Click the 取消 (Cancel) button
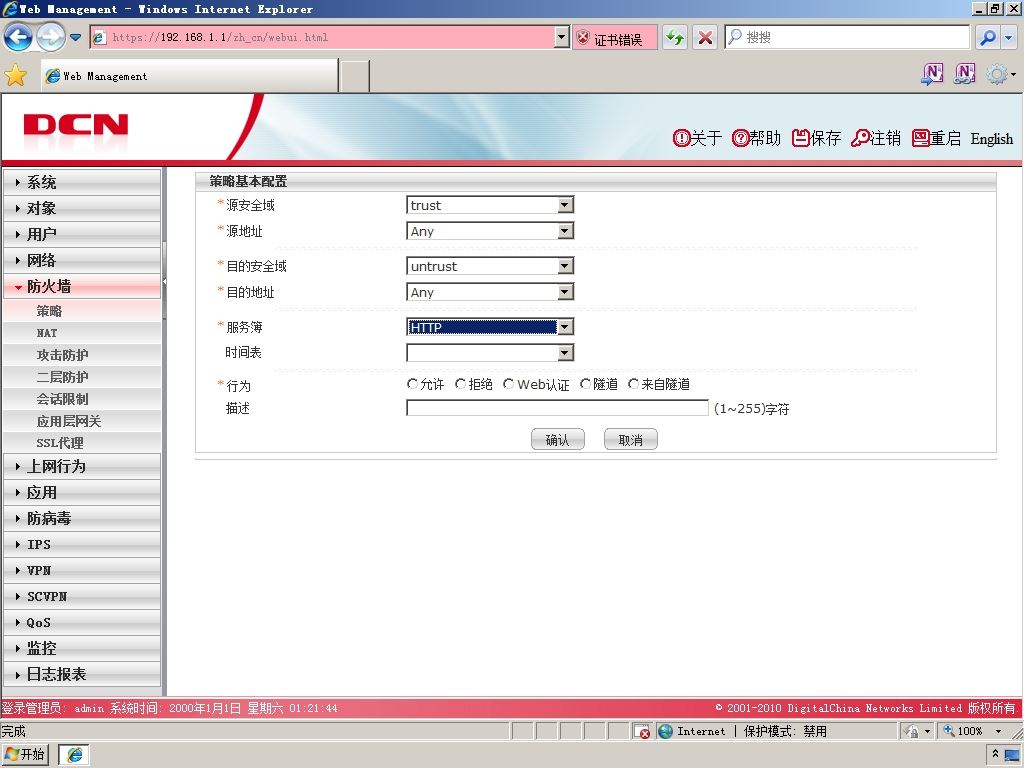This screenshot has height=768, width=1024. tap(631, 440)
